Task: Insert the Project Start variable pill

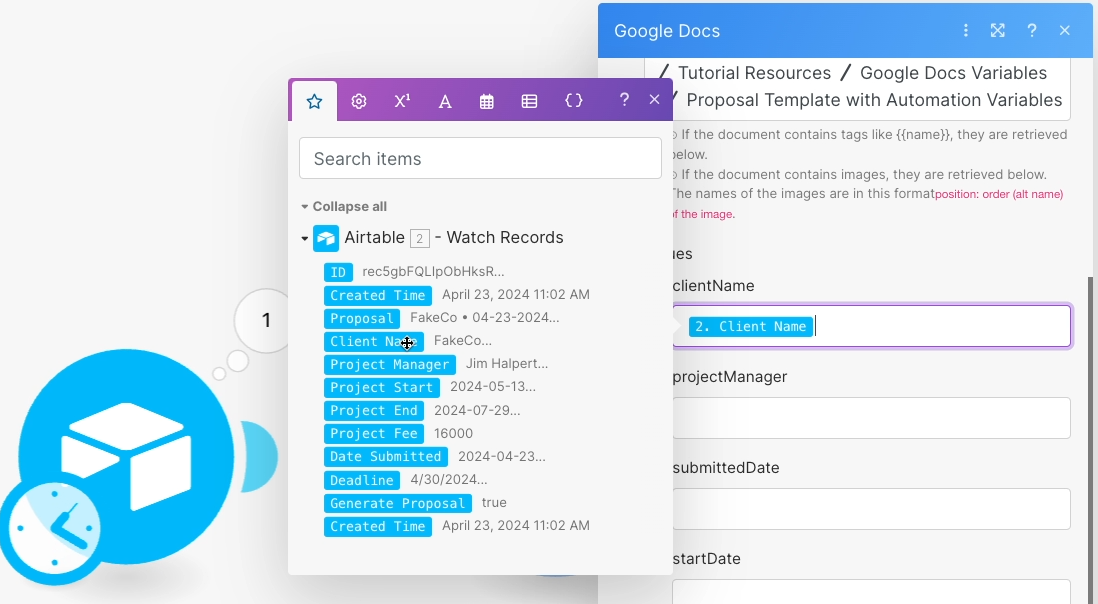Action: click(x=382, y=388)
